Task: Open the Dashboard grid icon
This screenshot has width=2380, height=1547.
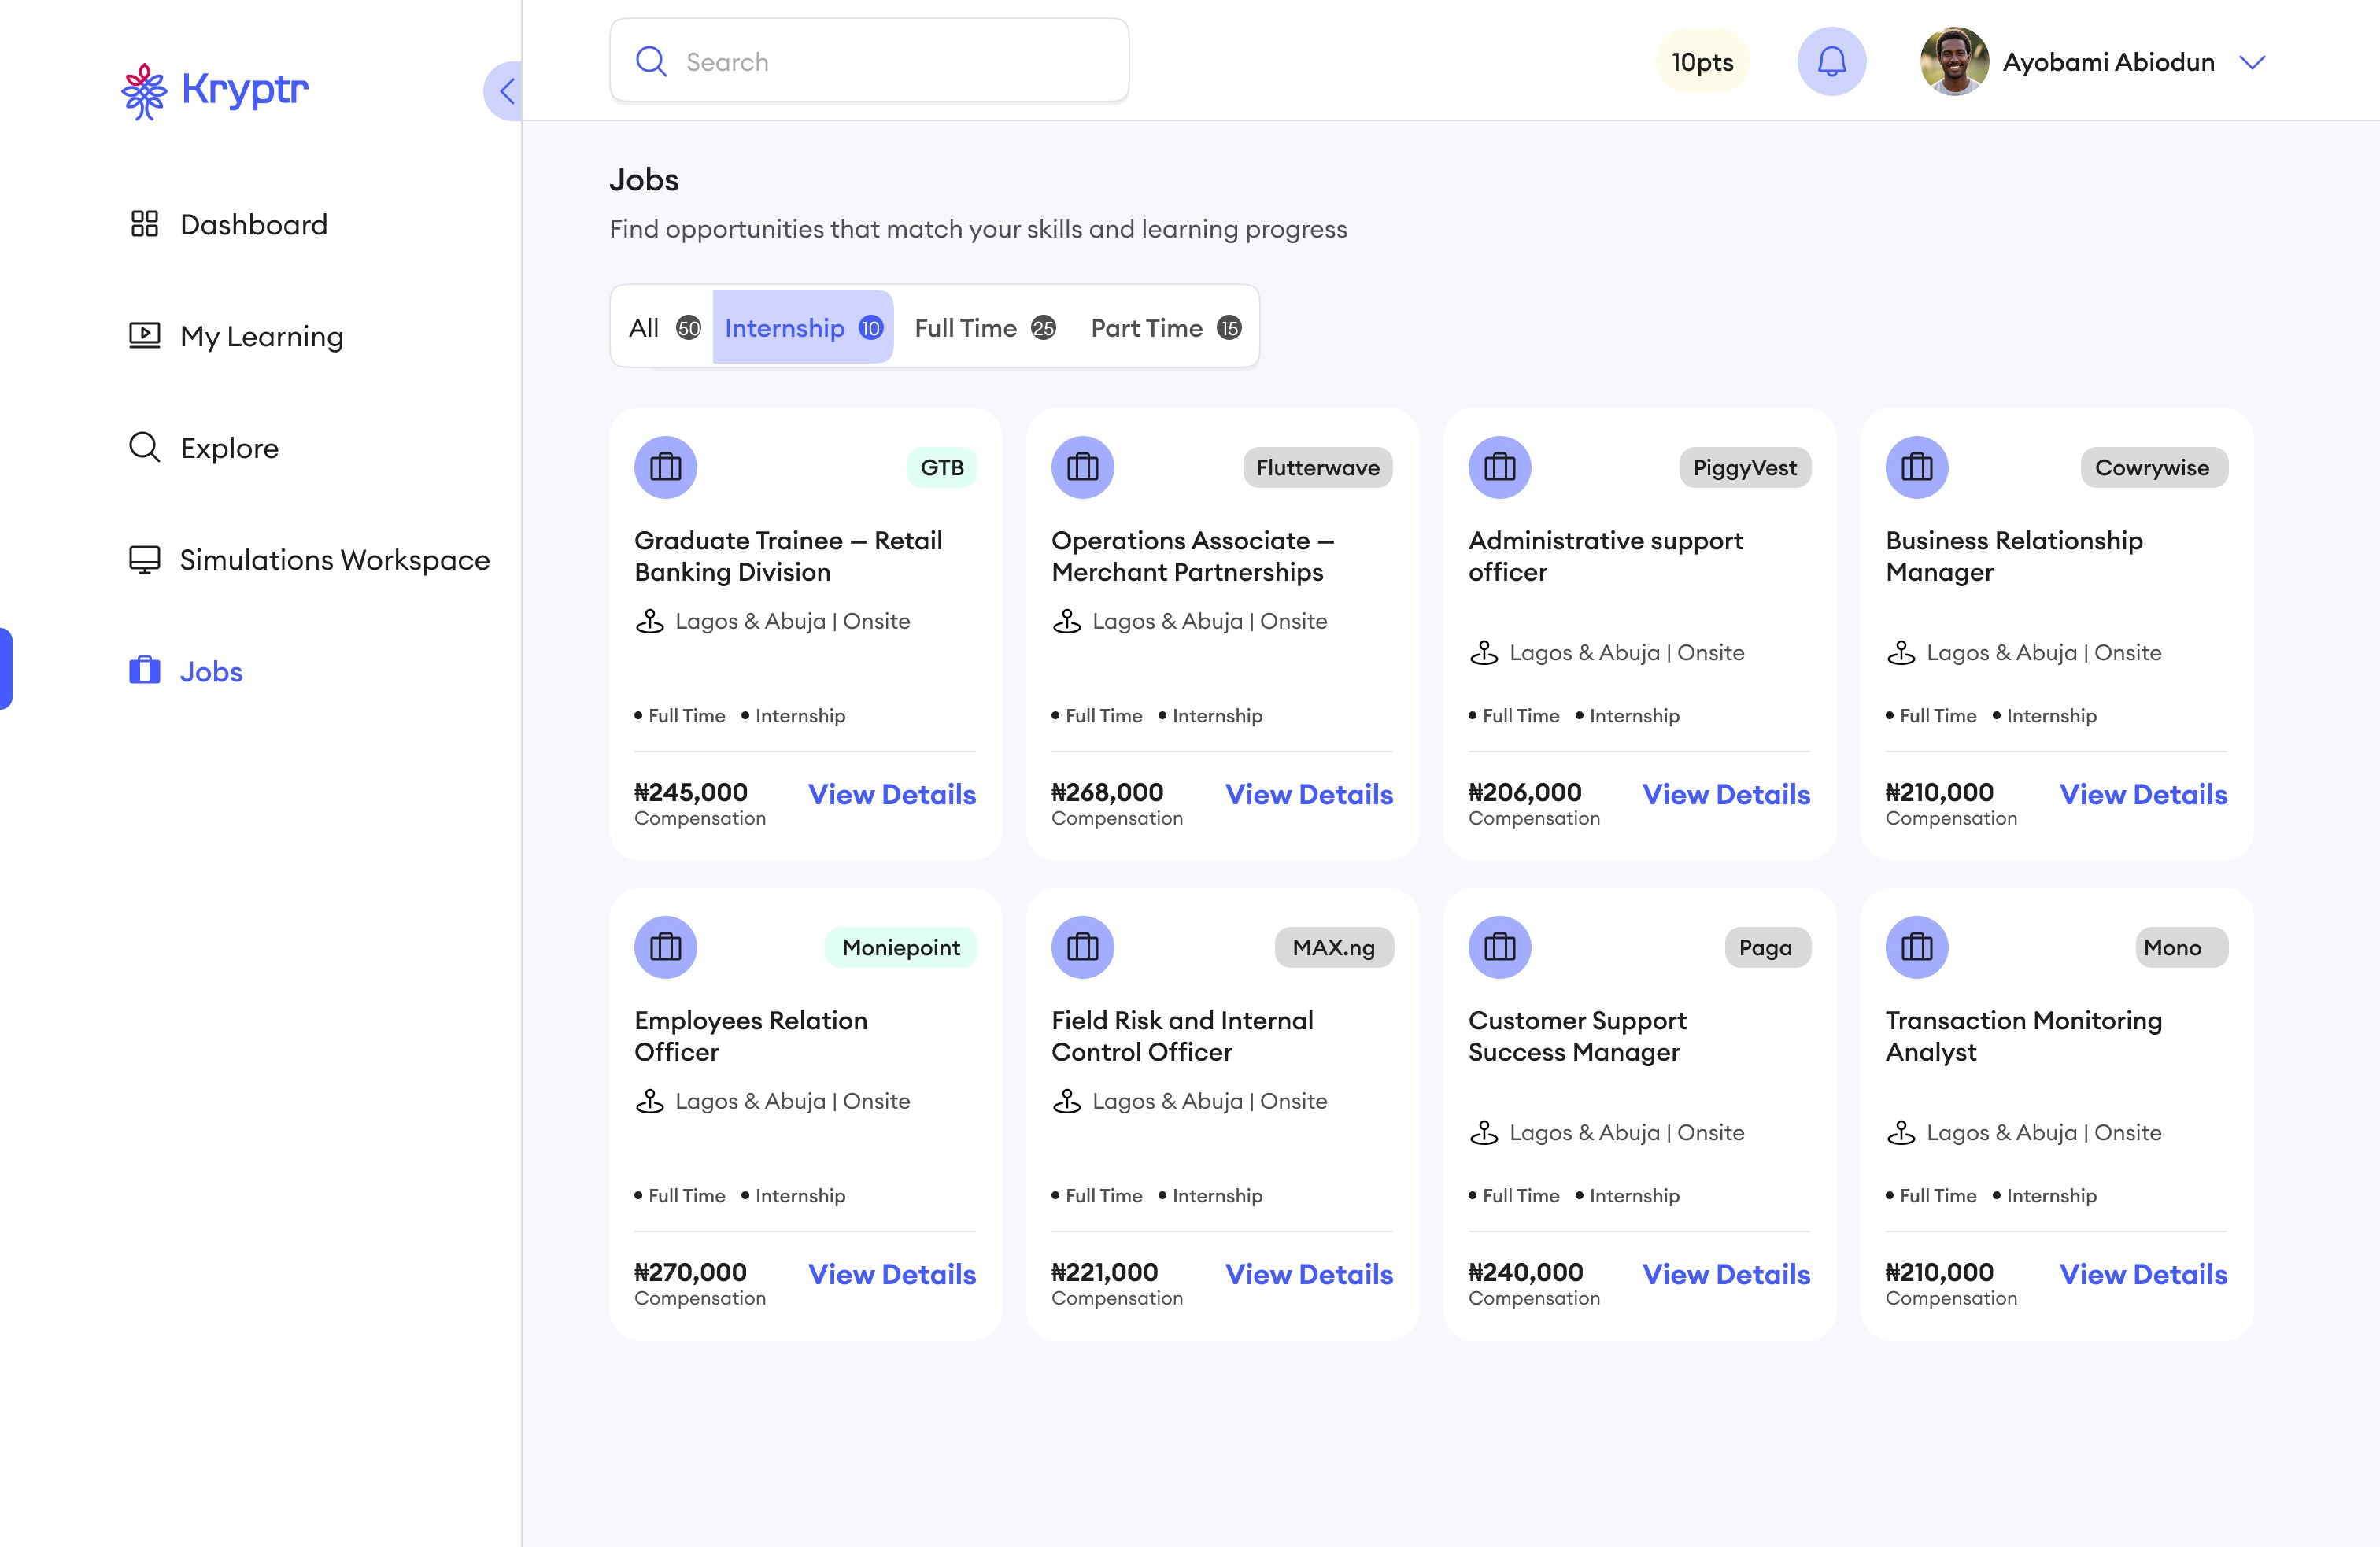Action: [x=145, y=223]
